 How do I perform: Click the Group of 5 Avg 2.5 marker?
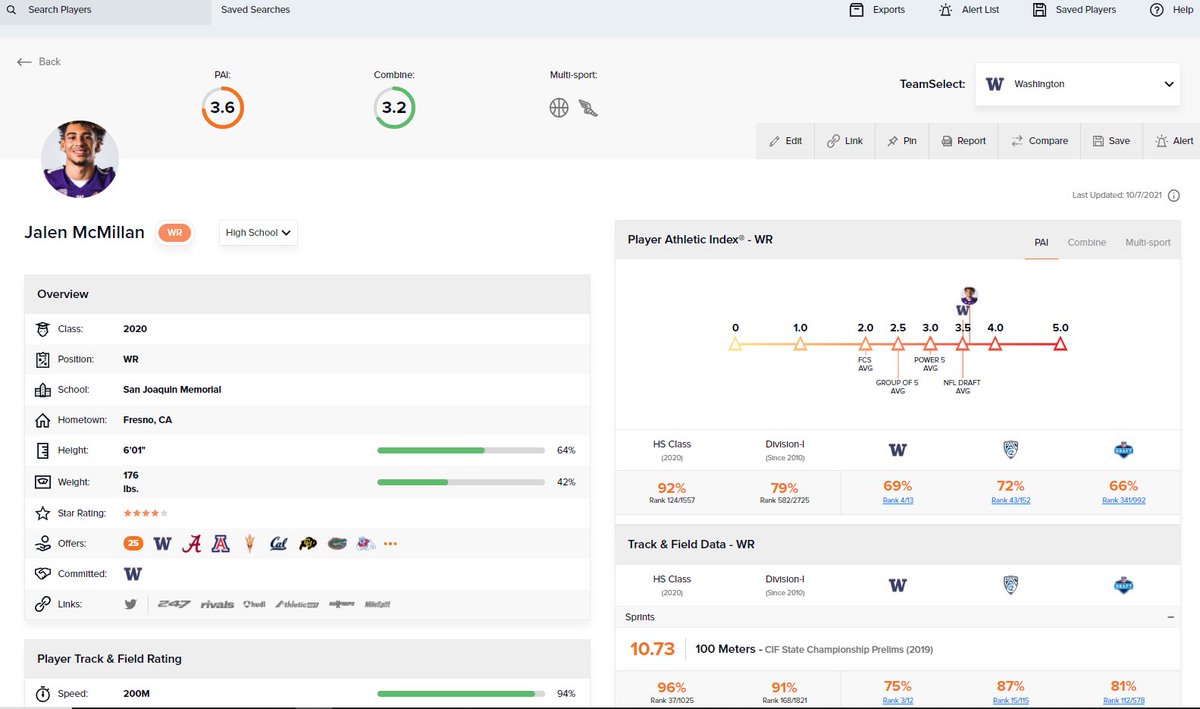[x=898, y=344]
